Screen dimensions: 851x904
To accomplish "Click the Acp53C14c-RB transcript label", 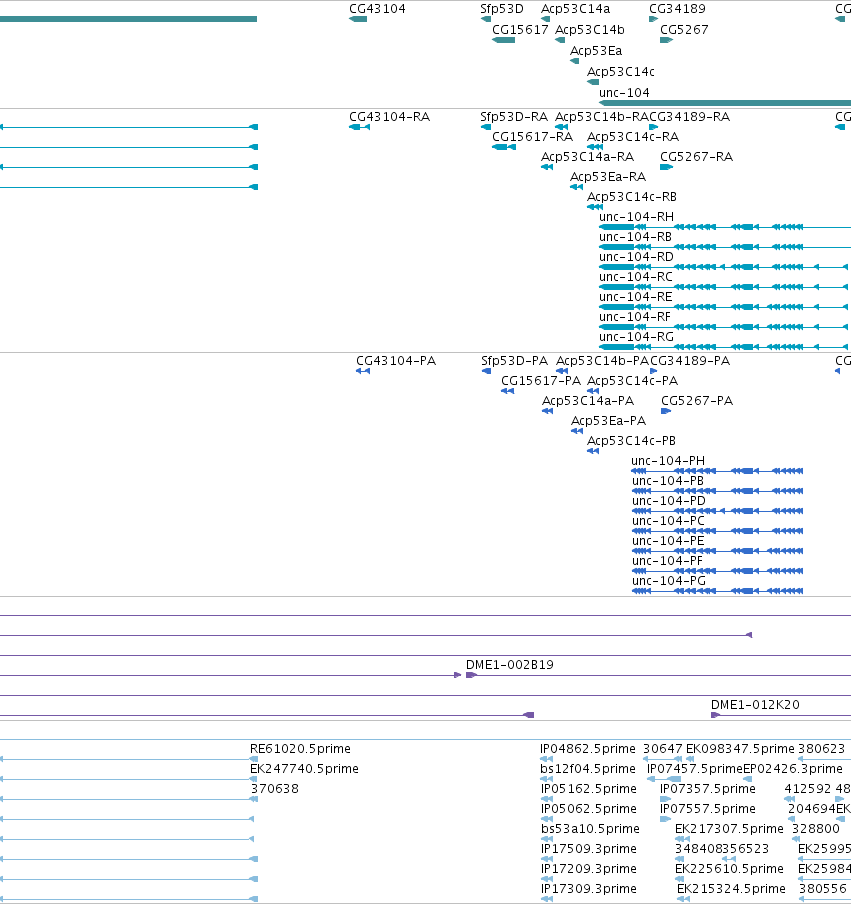I will (x=632, y=197).
